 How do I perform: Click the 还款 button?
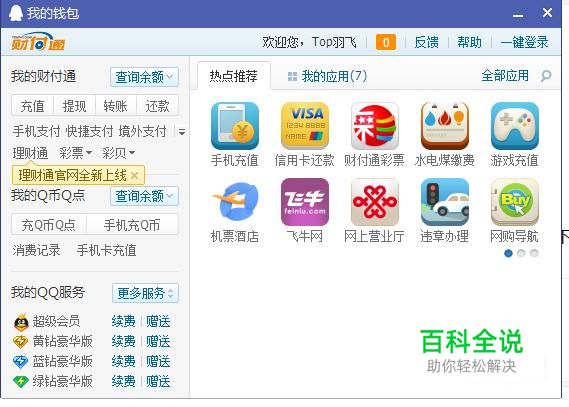coord(157,106)
